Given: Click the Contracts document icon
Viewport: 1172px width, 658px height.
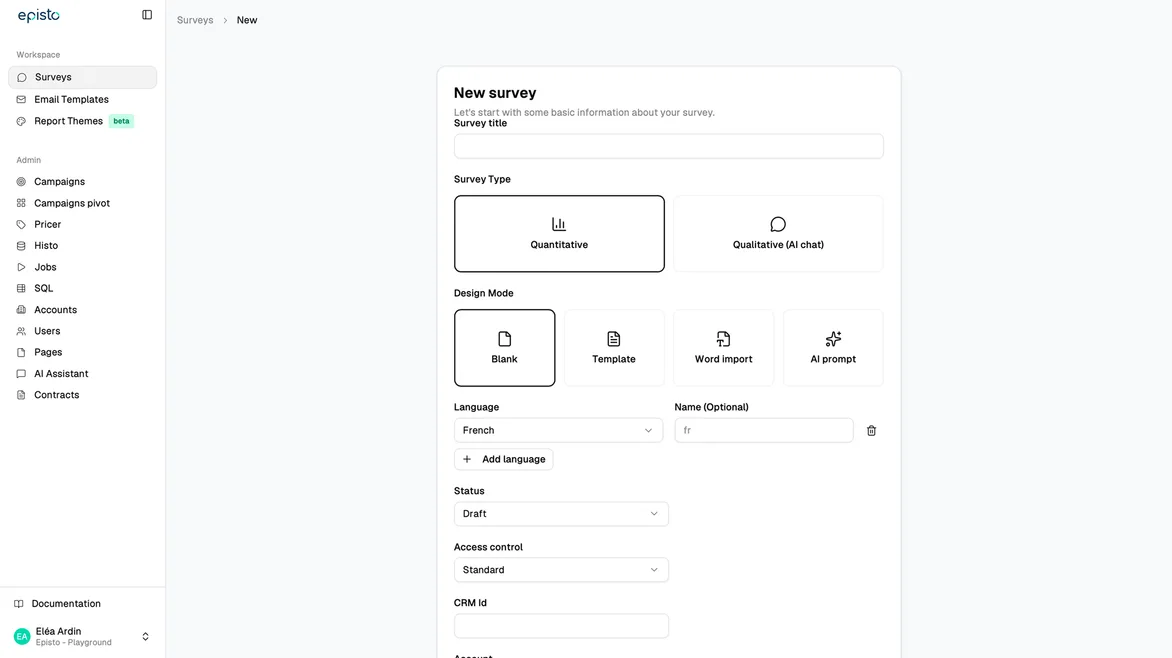Looking at the screenshot, I should click(x=21, y=395).
